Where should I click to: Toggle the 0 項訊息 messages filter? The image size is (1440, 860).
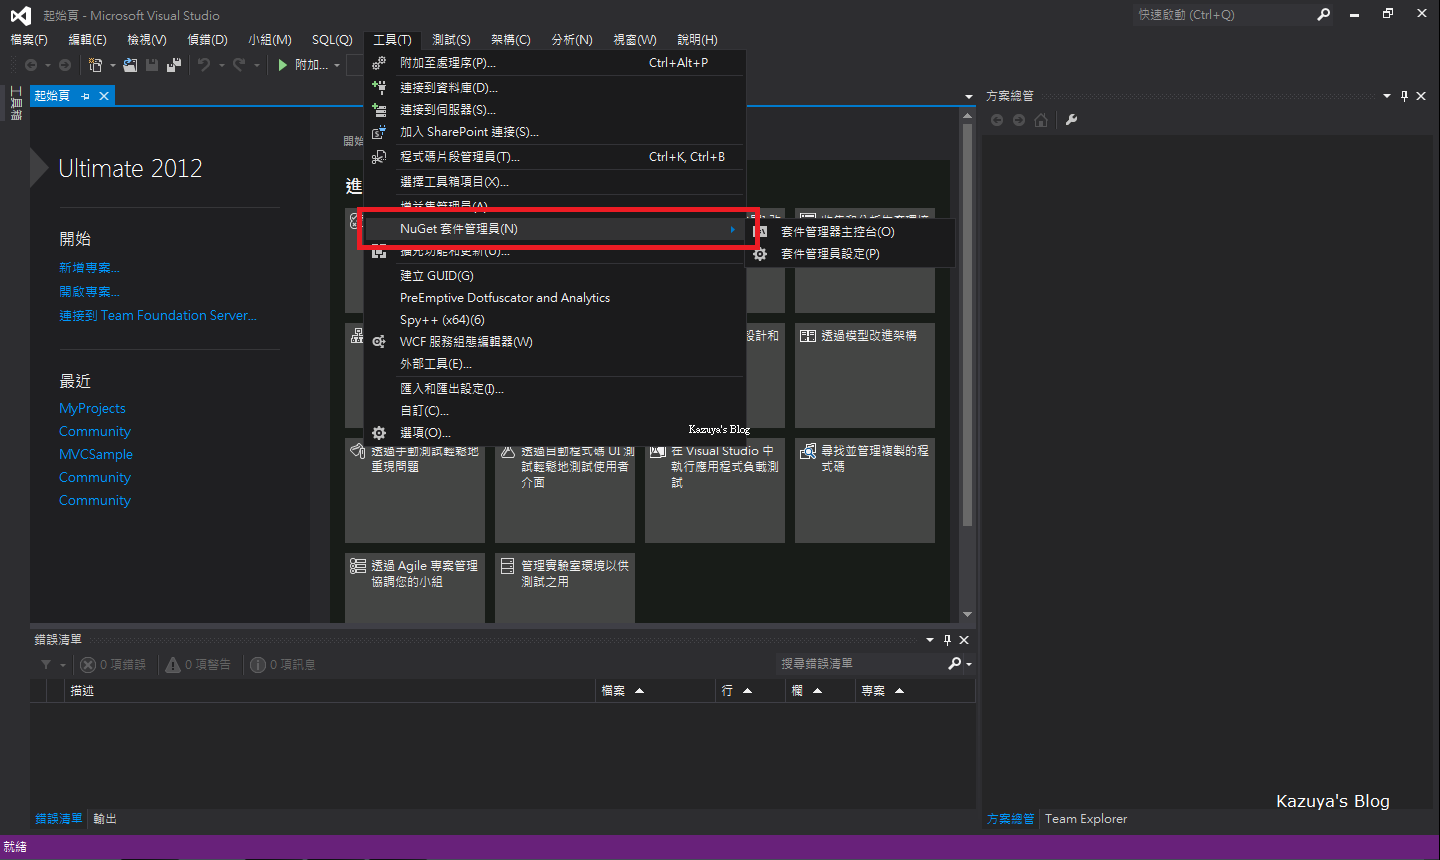[283, 665]
